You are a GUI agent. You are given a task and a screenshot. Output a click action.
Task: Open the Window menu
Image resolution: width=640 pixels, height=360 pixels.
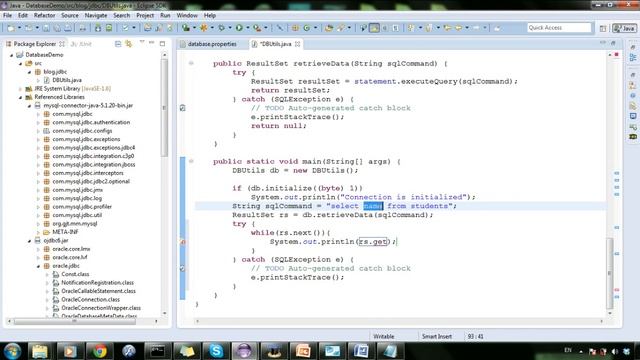coord(187,16)
